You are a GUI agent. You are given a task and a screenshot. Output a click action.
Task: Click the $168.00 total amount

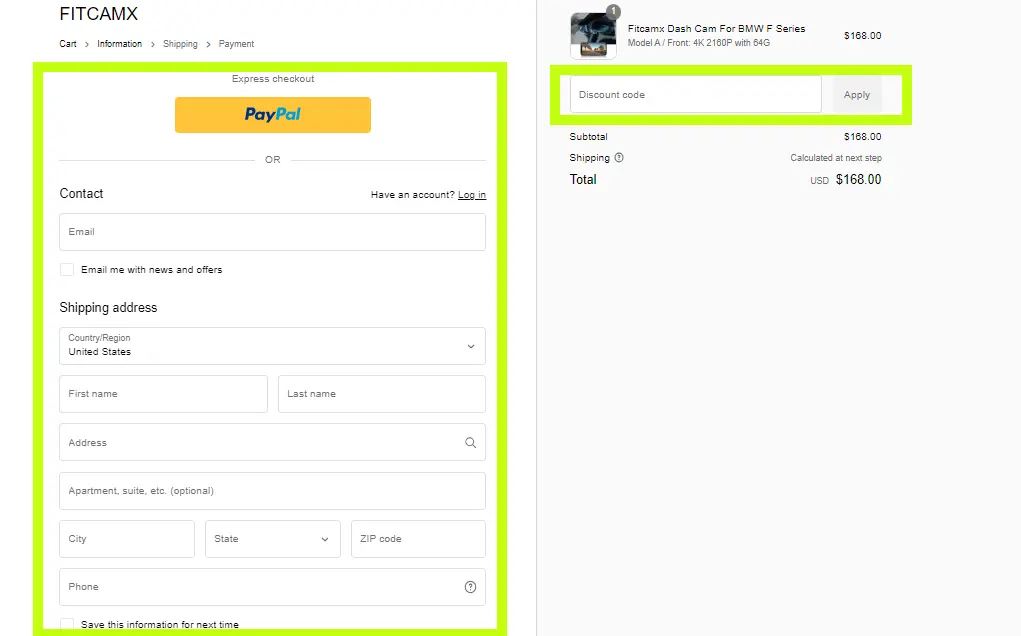(858, 180)
